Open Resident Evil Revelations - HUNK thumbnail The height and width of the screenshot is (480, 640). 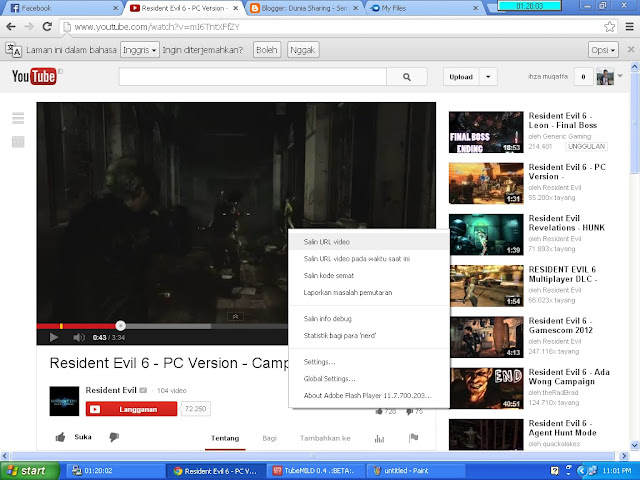click(486, 235)
